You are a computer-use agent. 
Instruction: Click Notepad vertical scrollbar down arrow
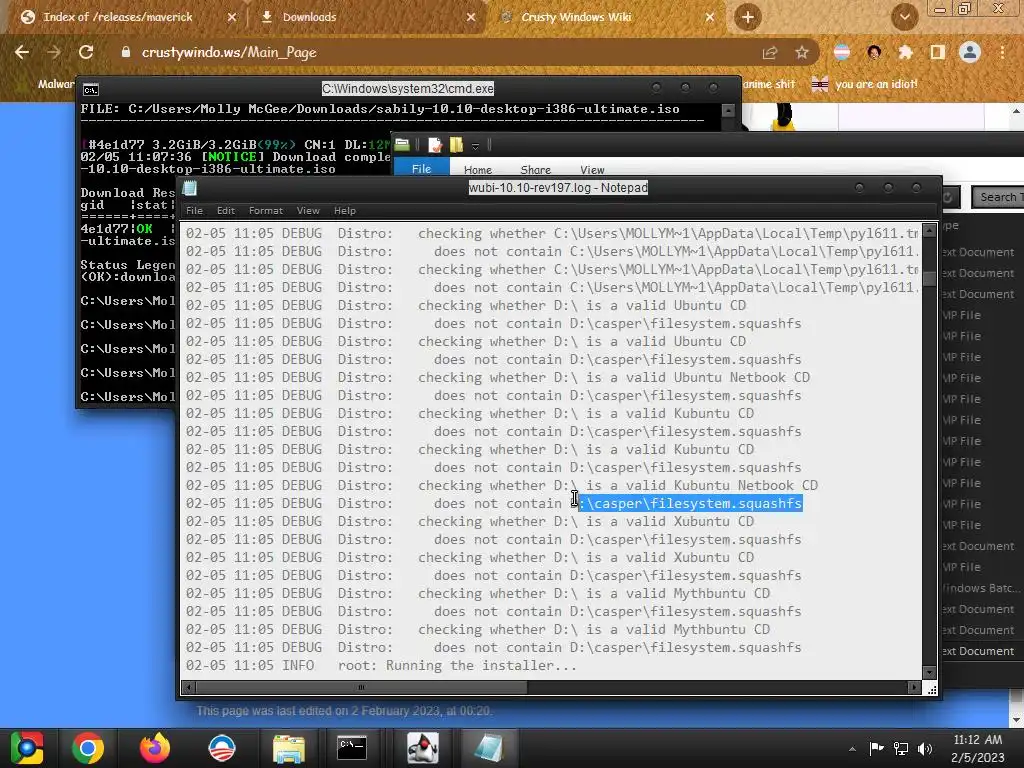(x=929, y=672)
